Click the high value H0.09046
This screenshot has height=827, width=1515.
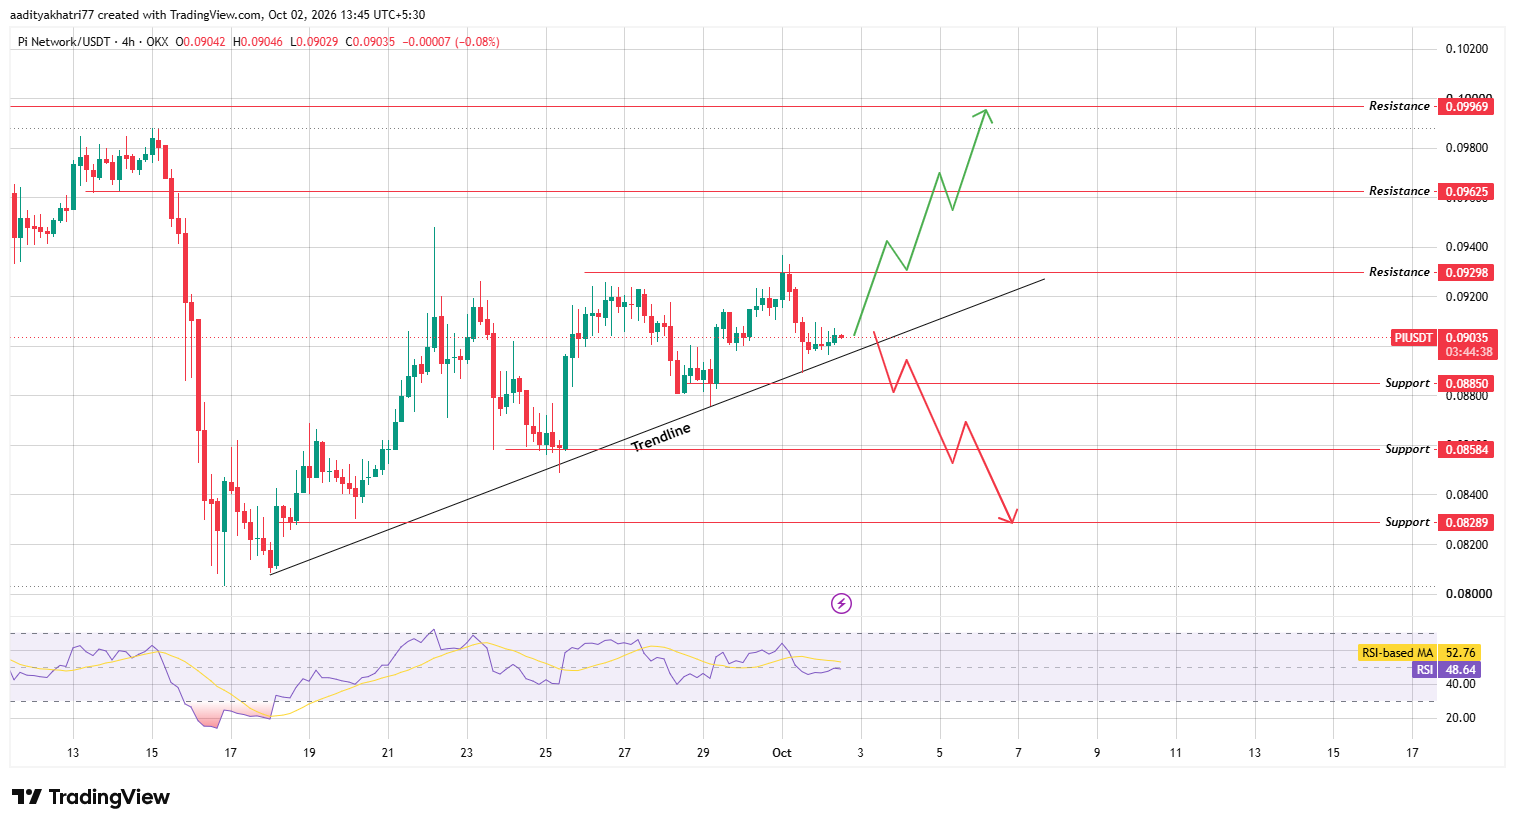(258, 42)
